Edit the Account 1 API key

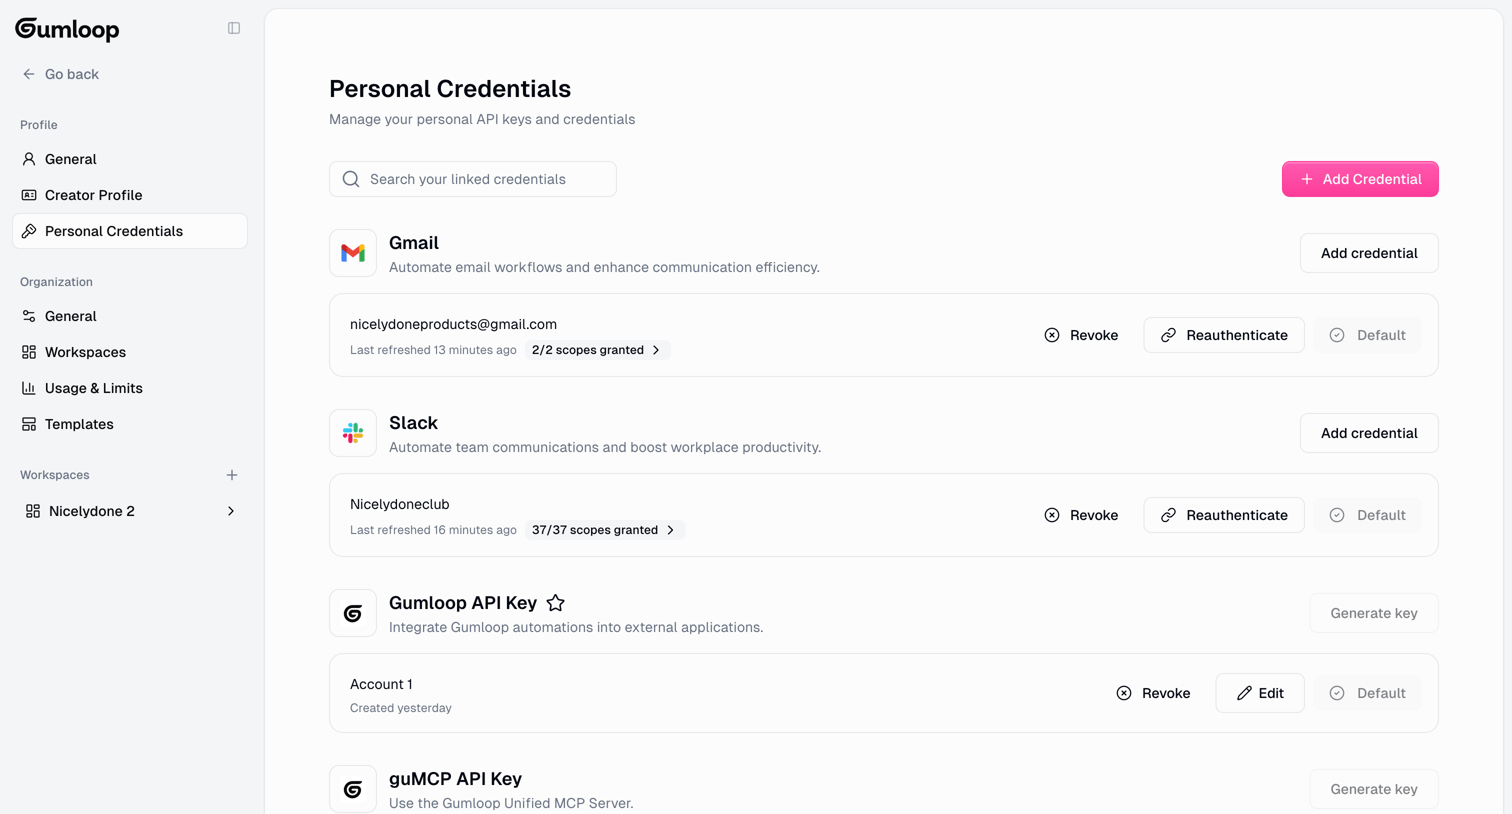[x=1260, y=693]
